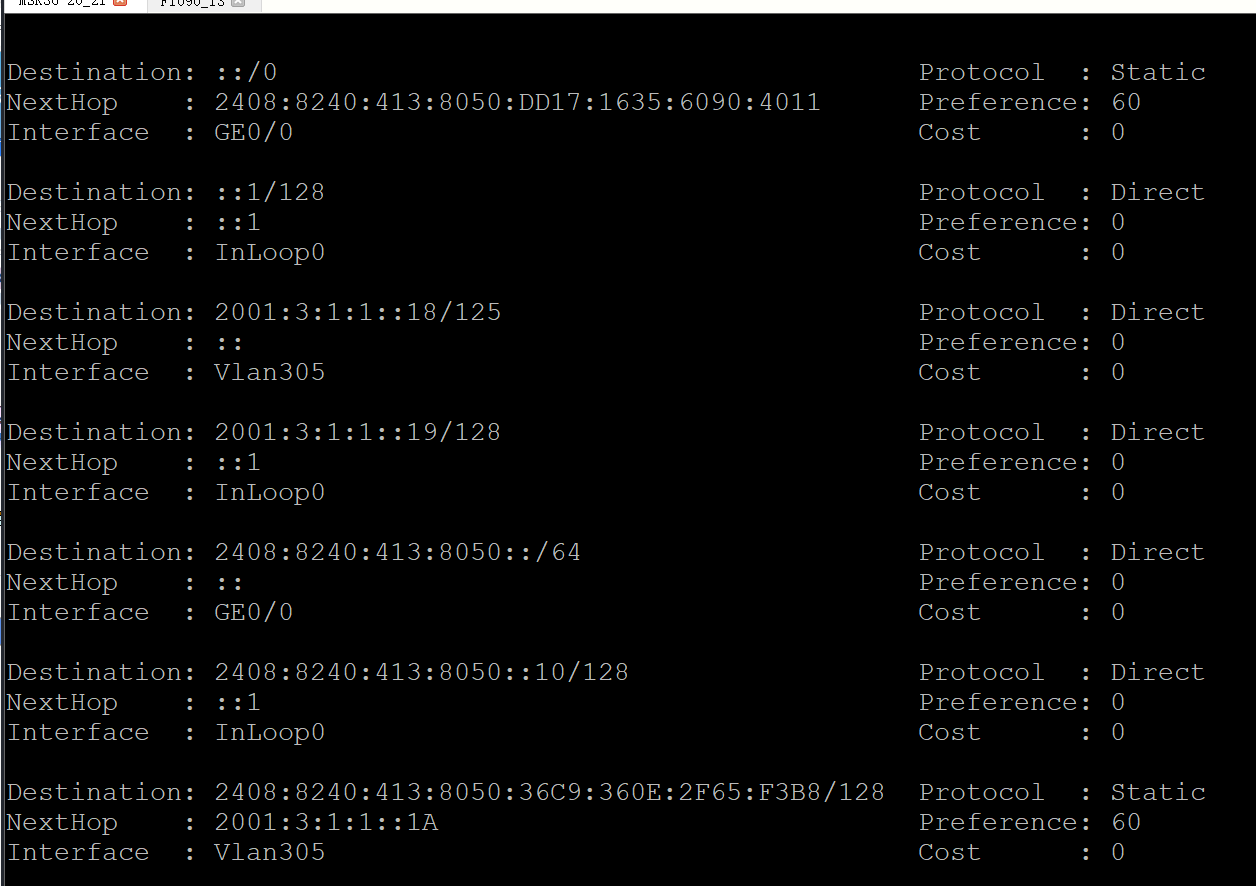This screenshot has height=886, width=1256.
Task: Click next hop 2408:8240:413:8050:DD17:1635:6090:4011
Action: coord(517,103)
